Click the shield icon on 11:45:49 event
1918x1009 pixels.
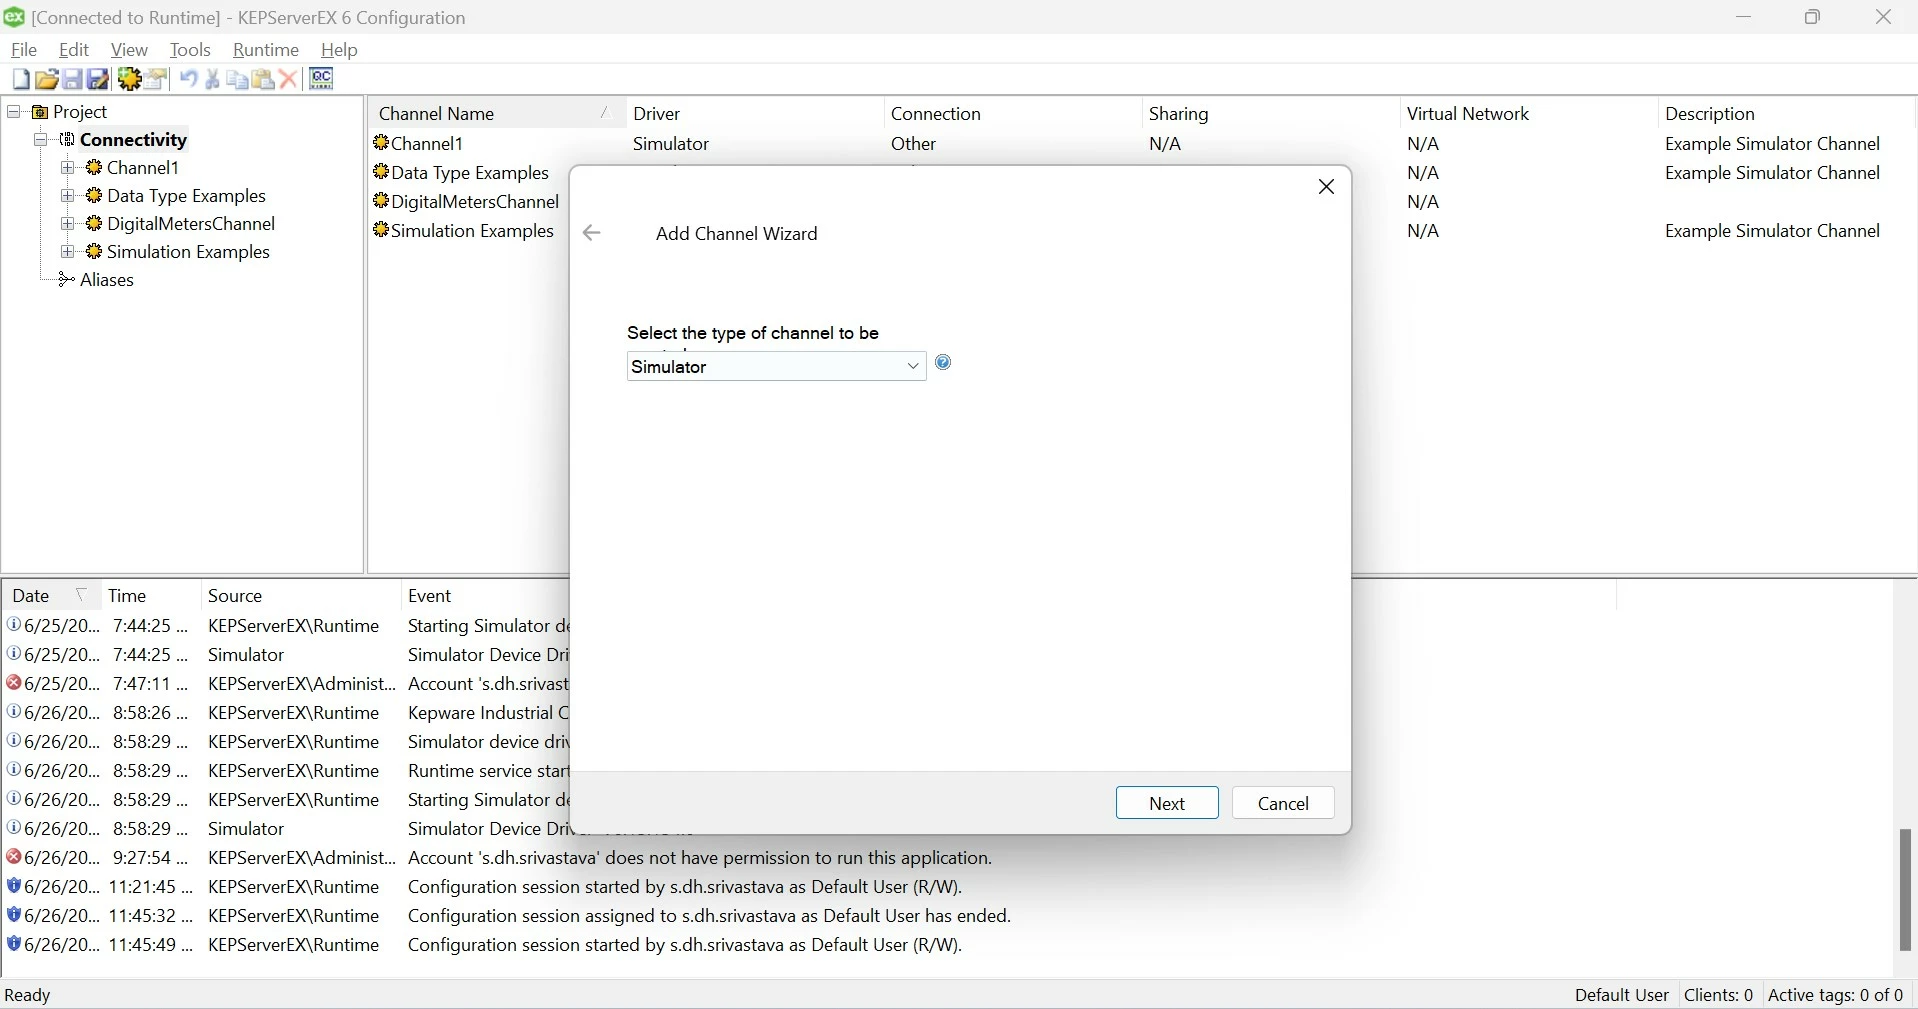pos(14,945)
